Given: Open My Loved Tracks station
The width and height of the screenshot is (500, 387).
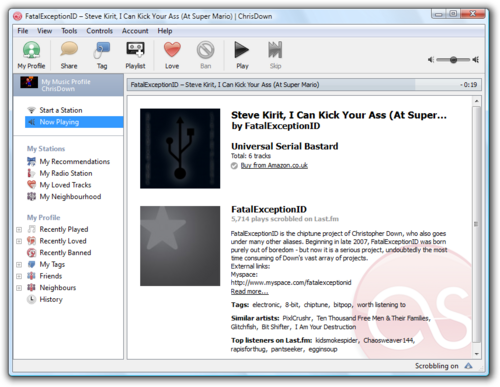Looking at the screenshot, I should pos(65,185).
